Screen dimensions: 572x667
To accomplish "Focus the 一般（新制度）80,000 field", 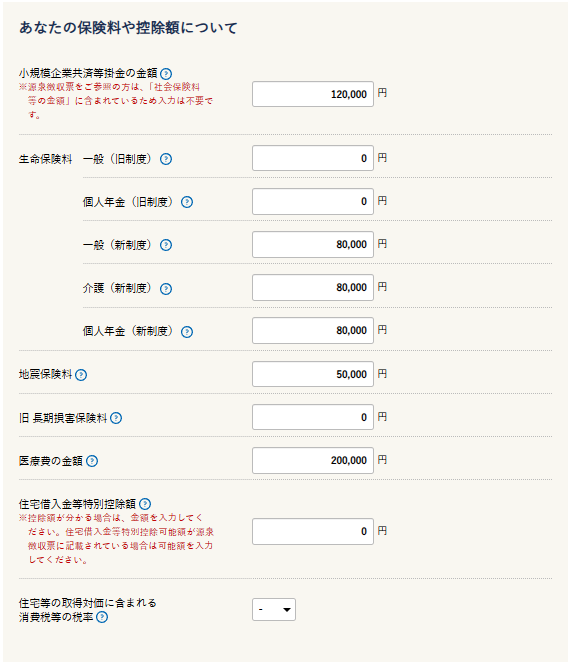I will 313,244.
